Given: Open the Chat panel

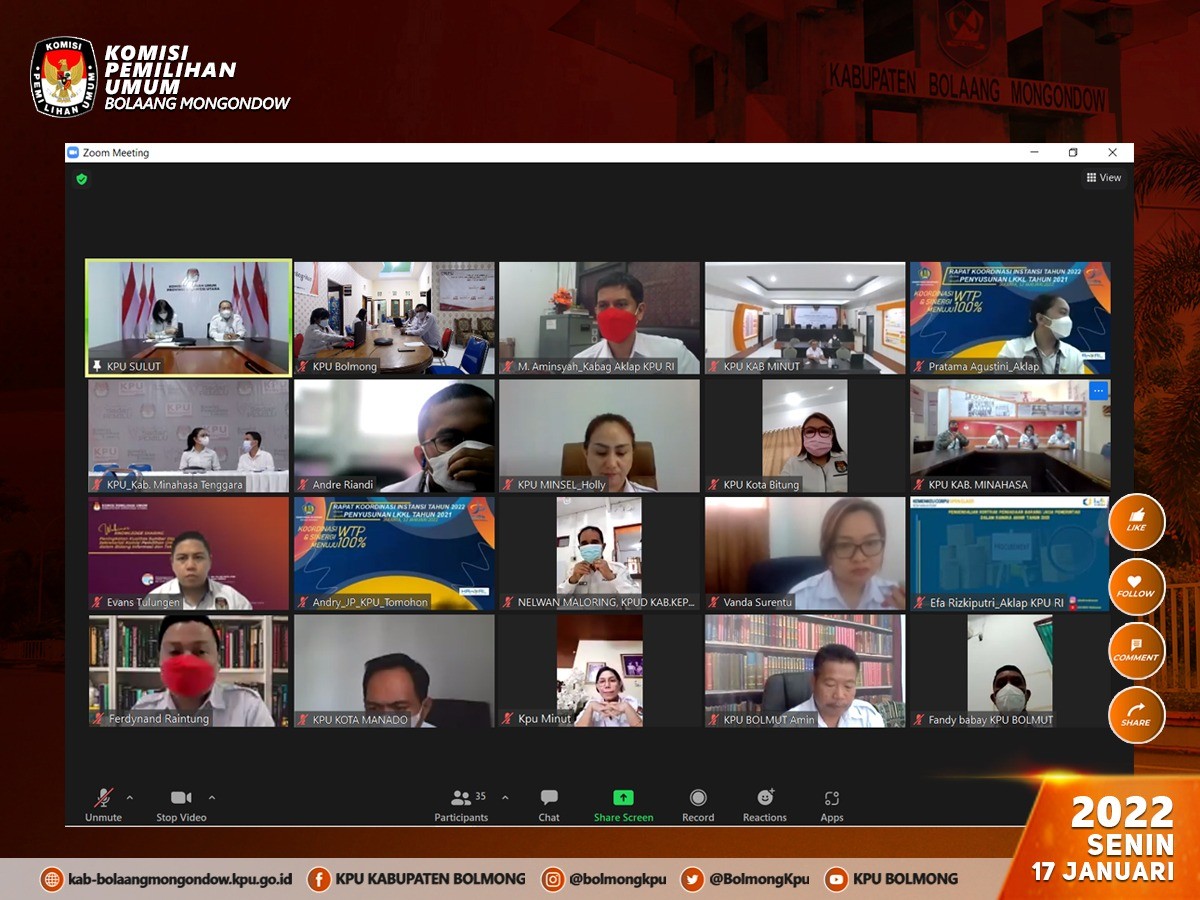Looking at the screenshot, I should pyautogui.click(x=549, y=798).
